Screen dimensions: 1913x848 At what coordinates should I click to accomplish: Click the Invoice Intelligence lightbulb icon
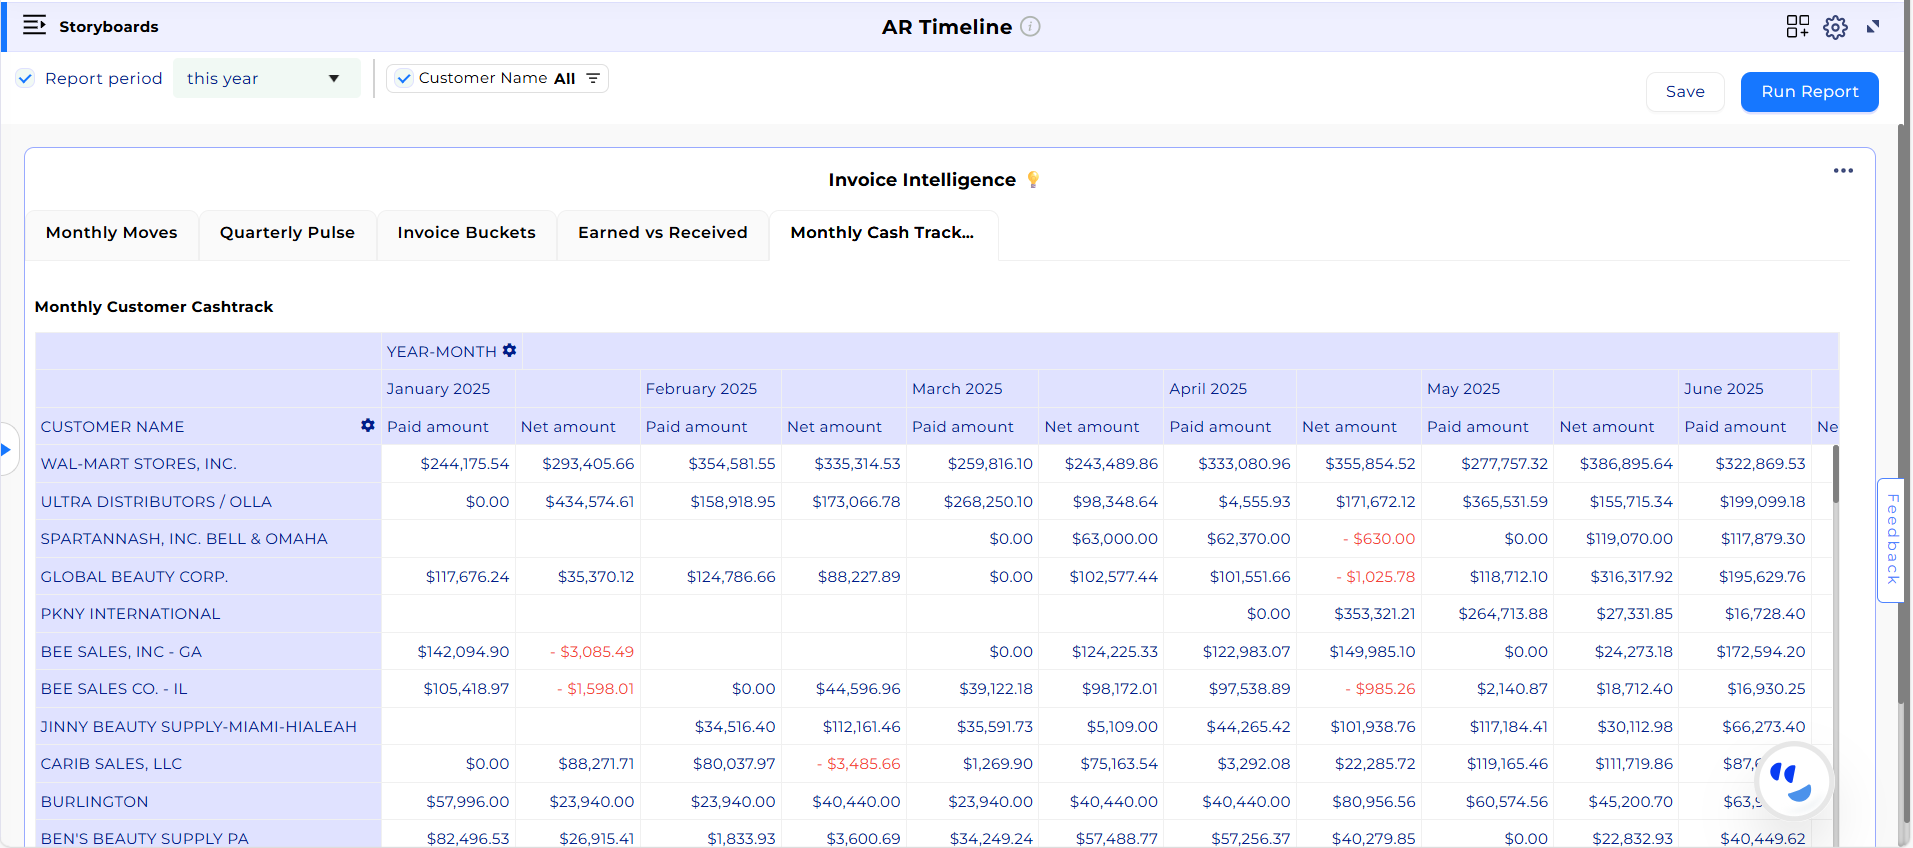point(1033,180)
